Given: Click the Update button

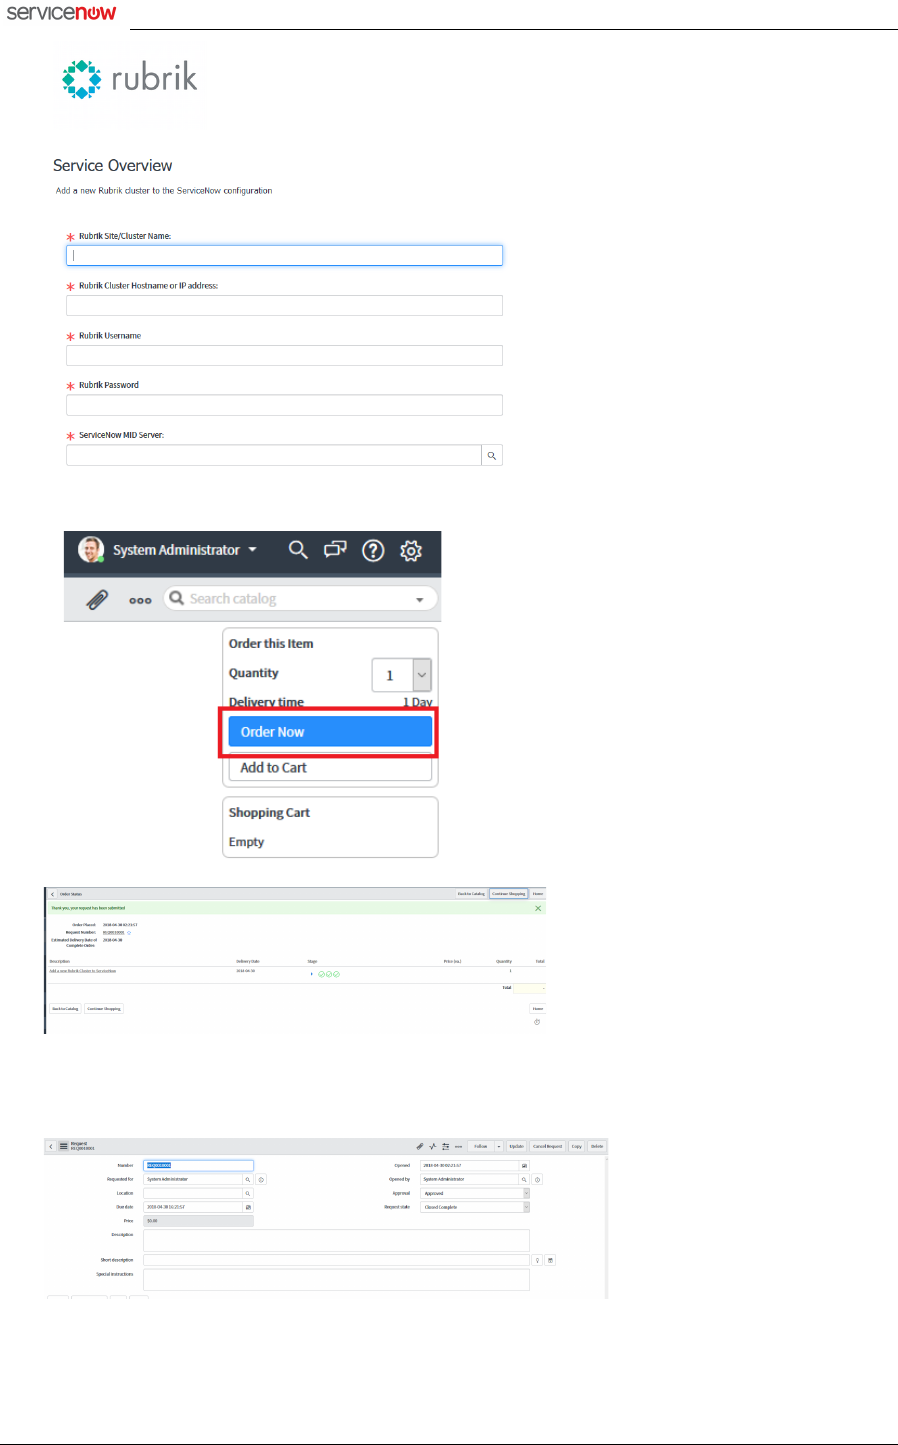Looking at the screenshot, I should (x=517, y=1146).
